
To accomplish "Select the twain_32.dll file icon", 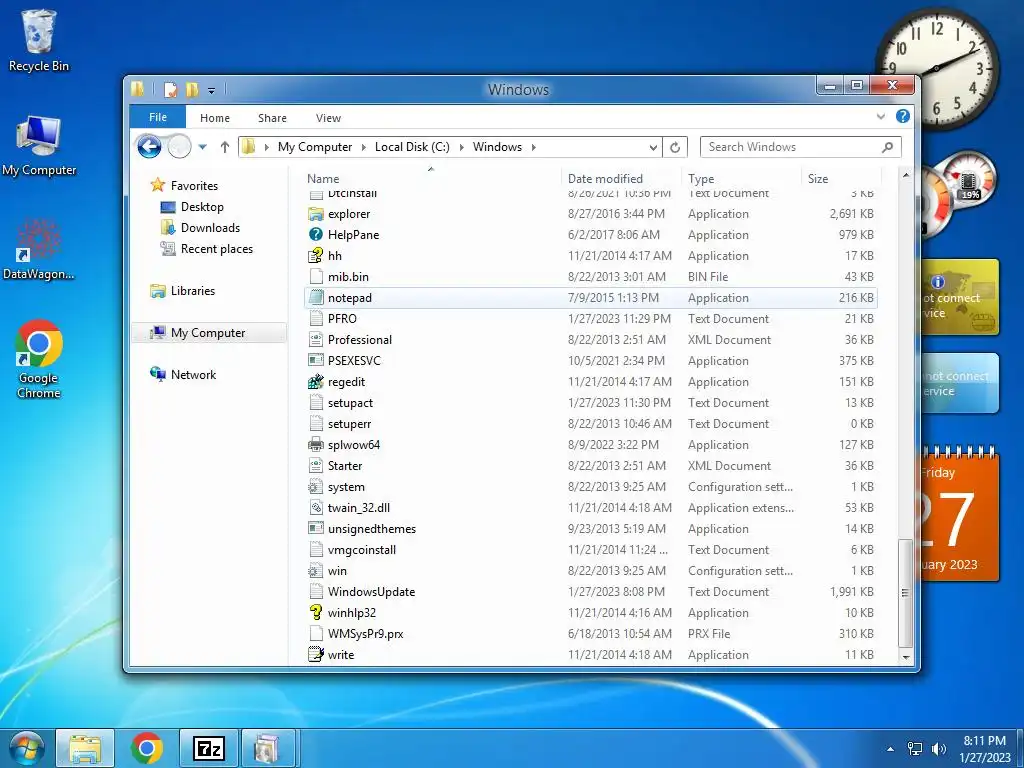I will [x=316, y=507].
